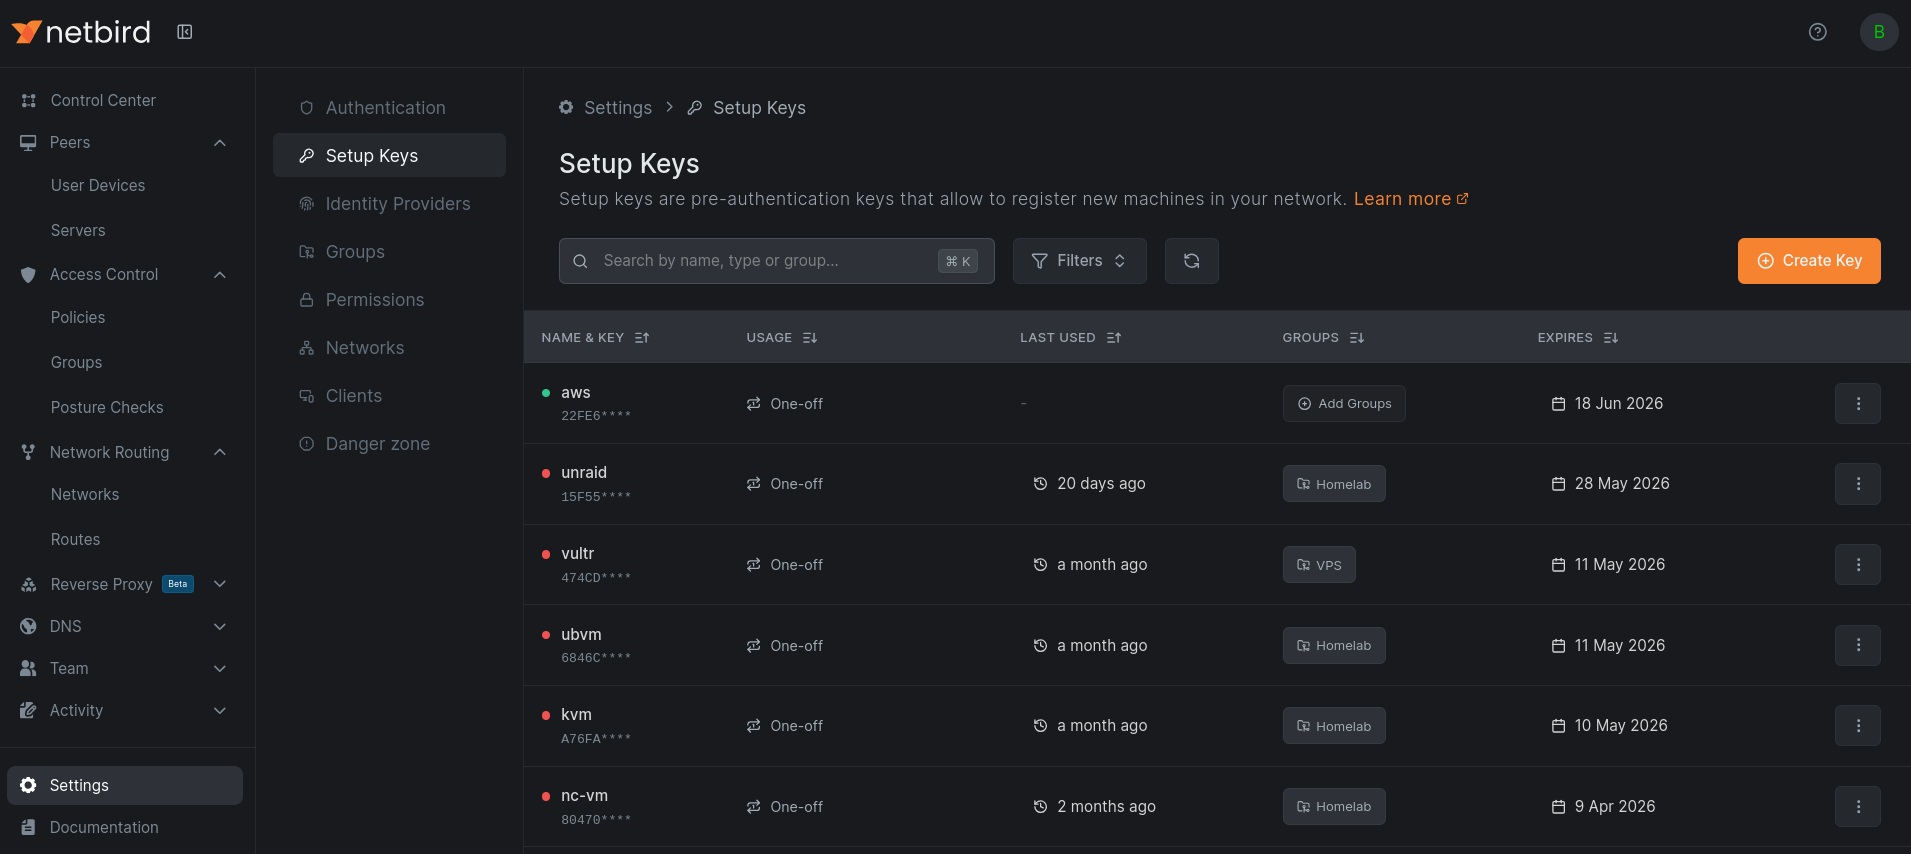Select Setup Keys in settings menu
This screenshot has height=854, width=1911.
[x=389, y=155]
